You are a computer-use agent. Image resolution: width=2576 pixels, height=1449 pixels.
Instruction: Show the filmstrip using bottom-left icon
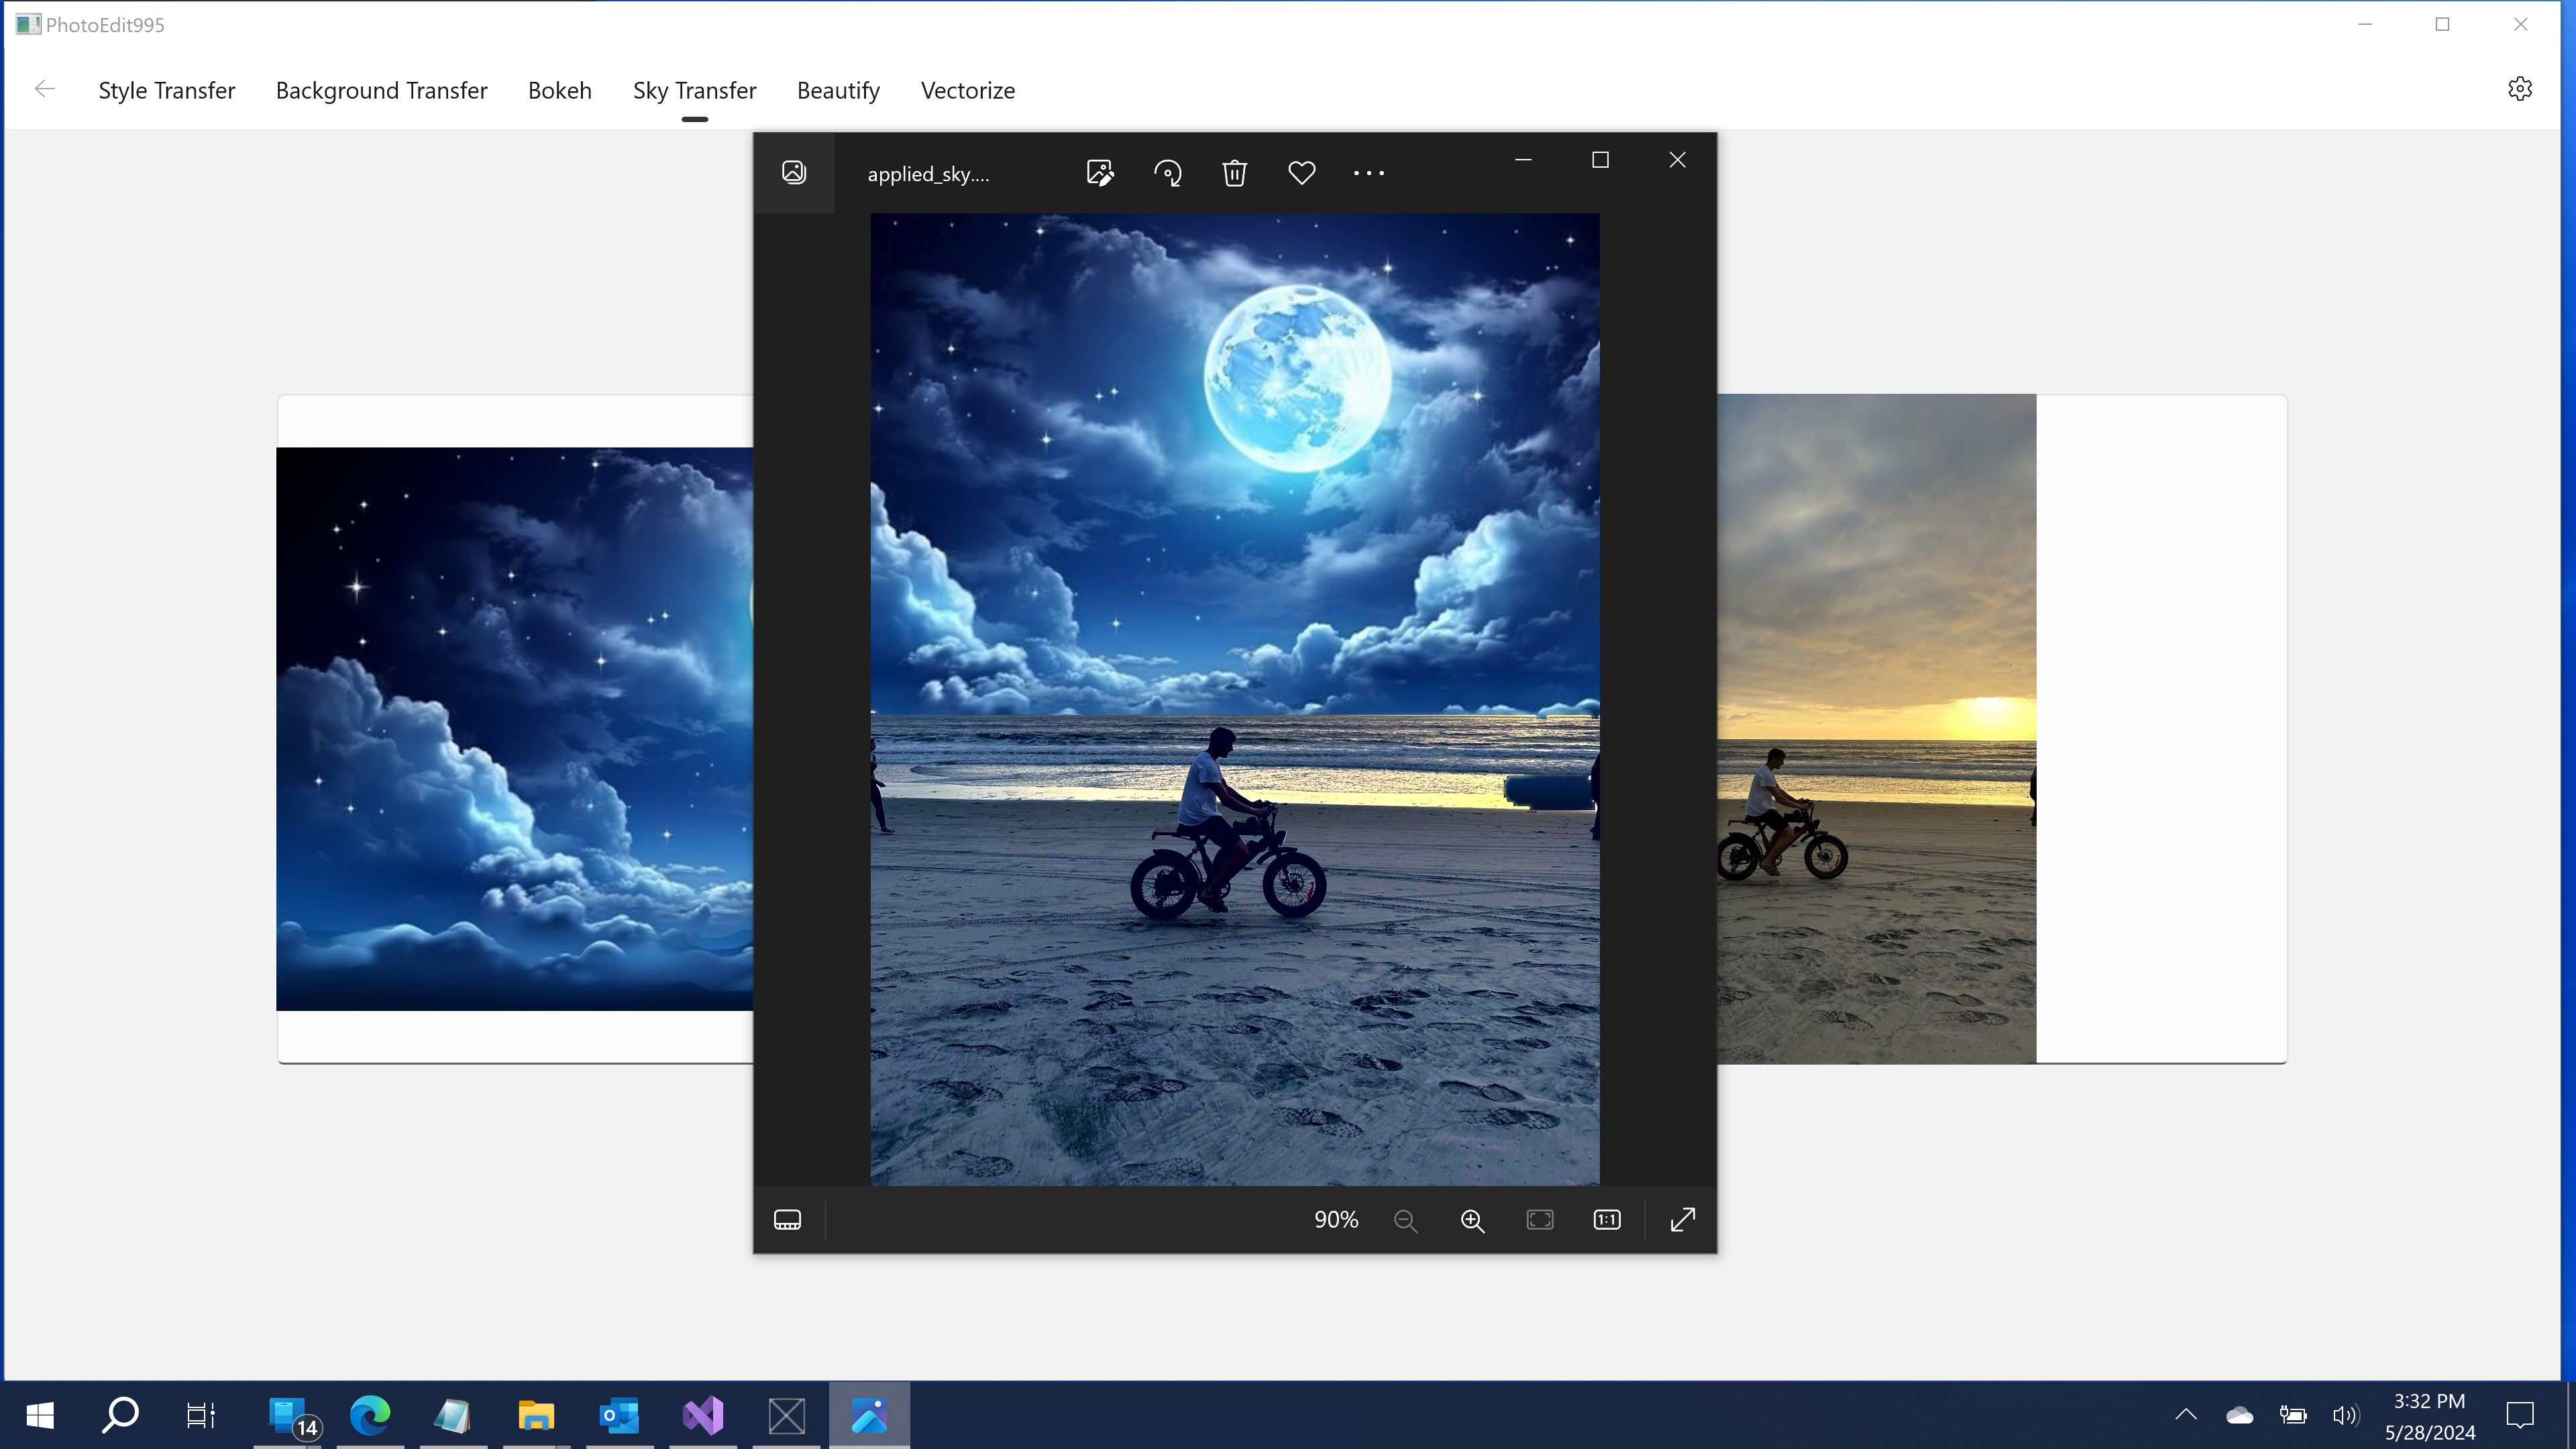[788, 1220]
